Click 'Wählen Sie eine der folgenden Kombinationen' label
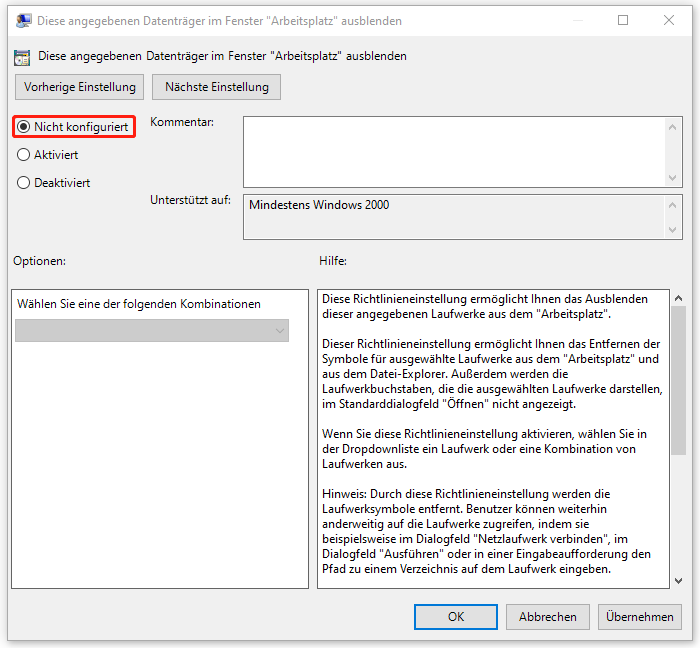The width and height of the screenshot is (700, 648). click(x=139, y=304)
